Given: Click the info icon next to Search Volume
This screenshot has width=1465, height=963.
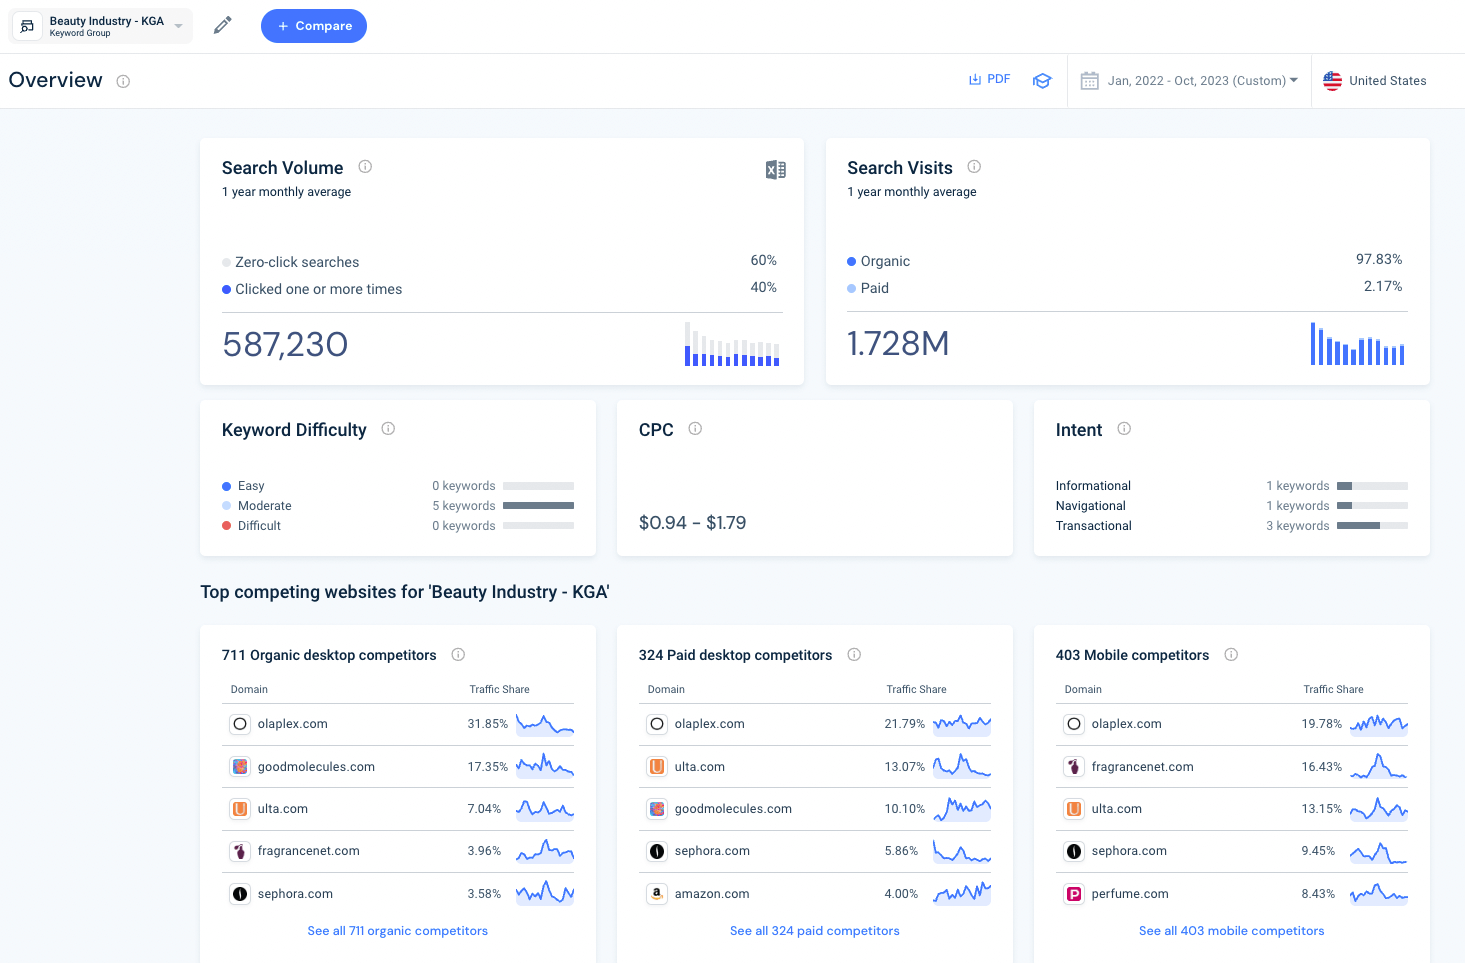Looking at the screenshot, I should (x=365, y=167).
